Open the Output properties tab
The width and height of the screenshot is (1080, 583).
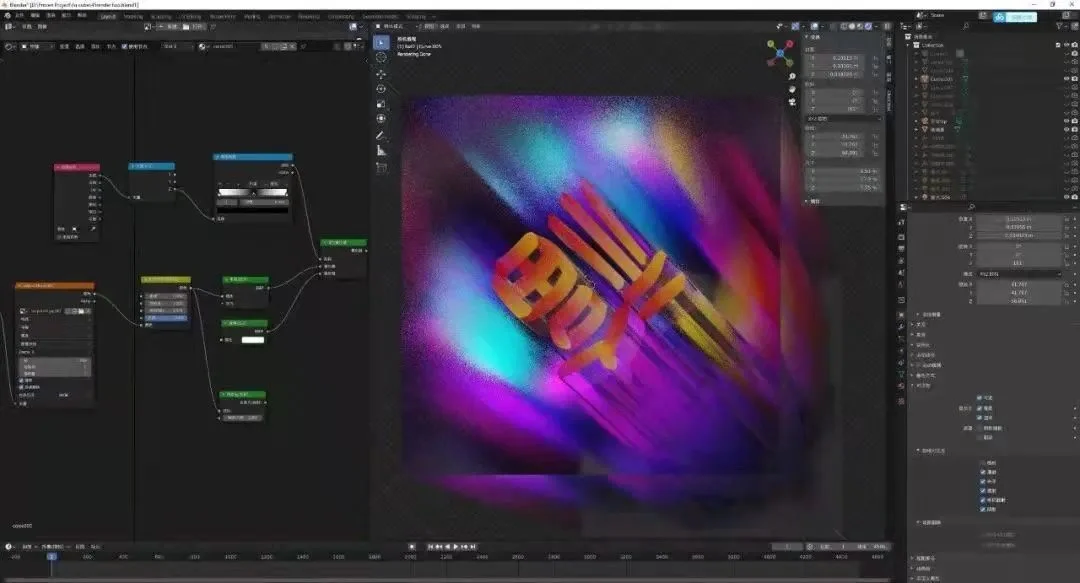coord(902,248)
